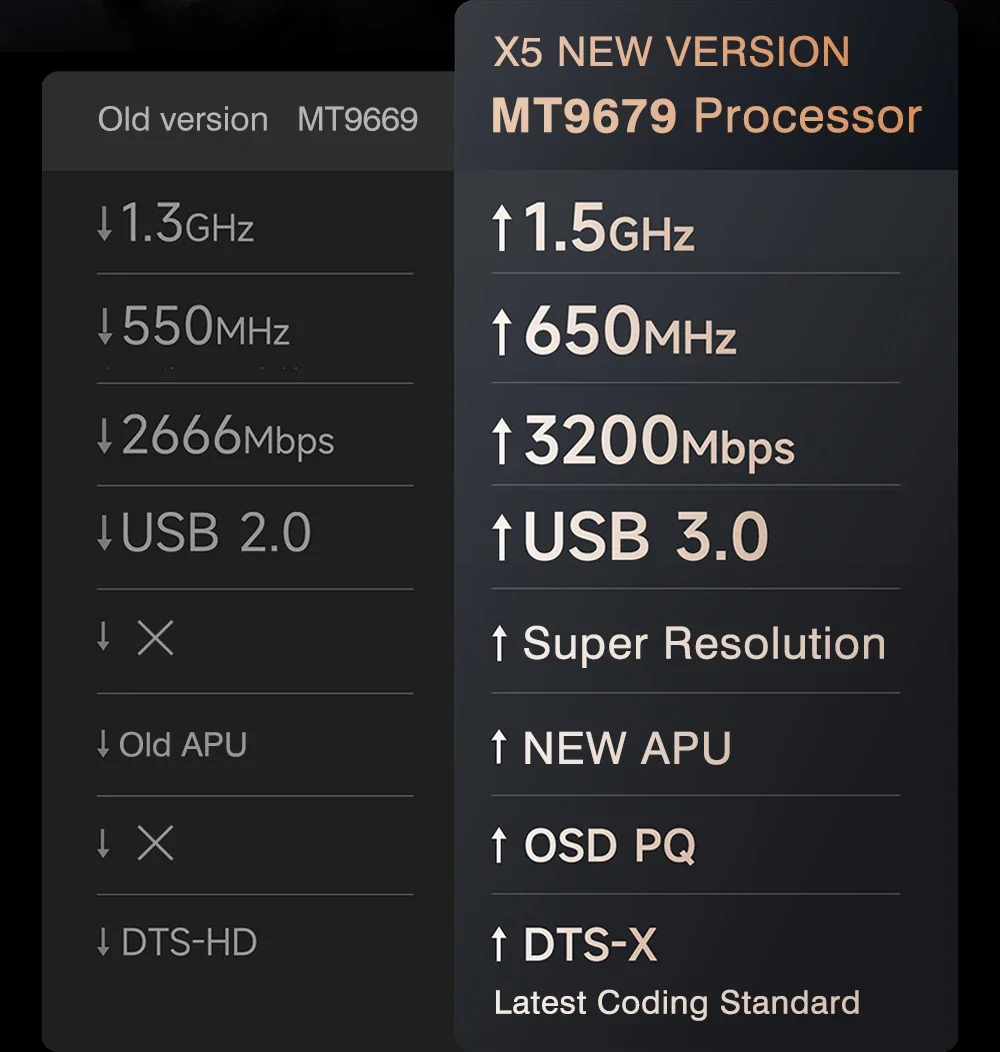Image resolution: width=1000 pixels, height=1052 pixels.
Task: Click the up arrow next to USB 3.0
Action: [502, 538]
